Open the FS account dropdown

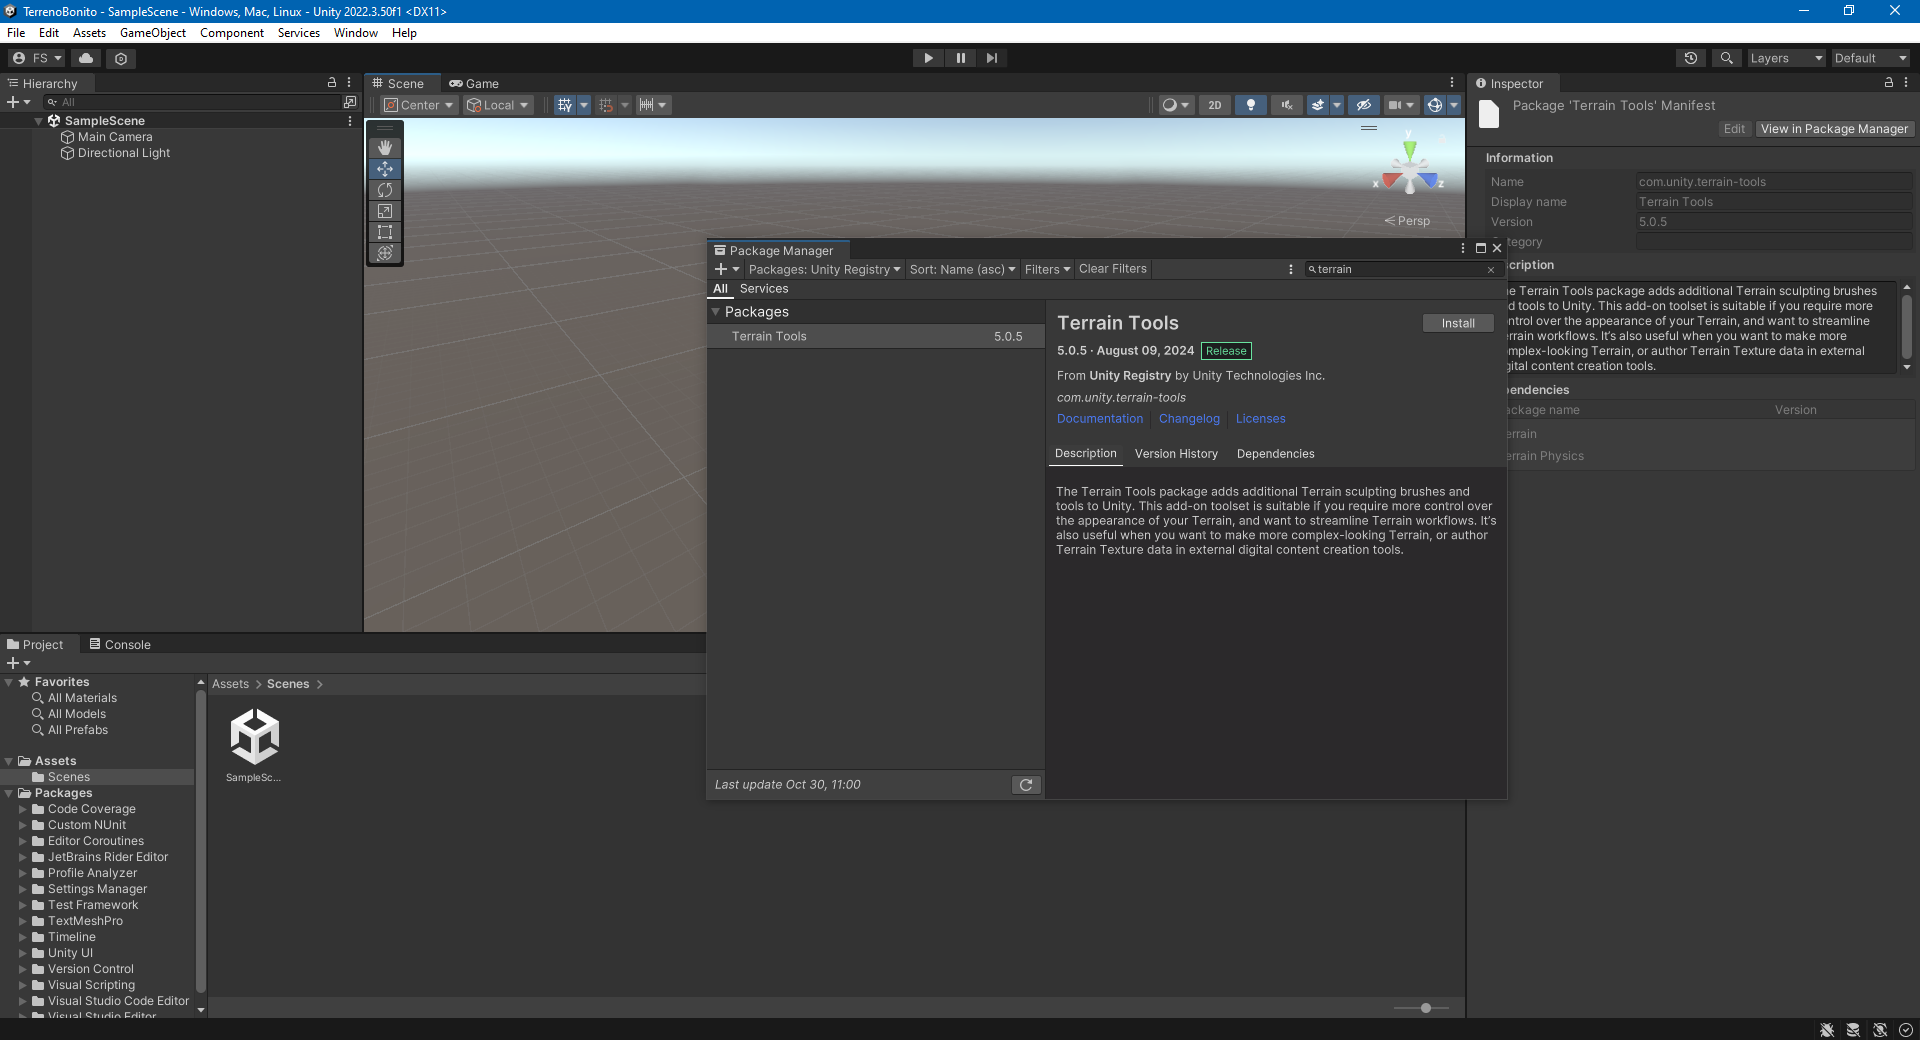tap(37, 58)
